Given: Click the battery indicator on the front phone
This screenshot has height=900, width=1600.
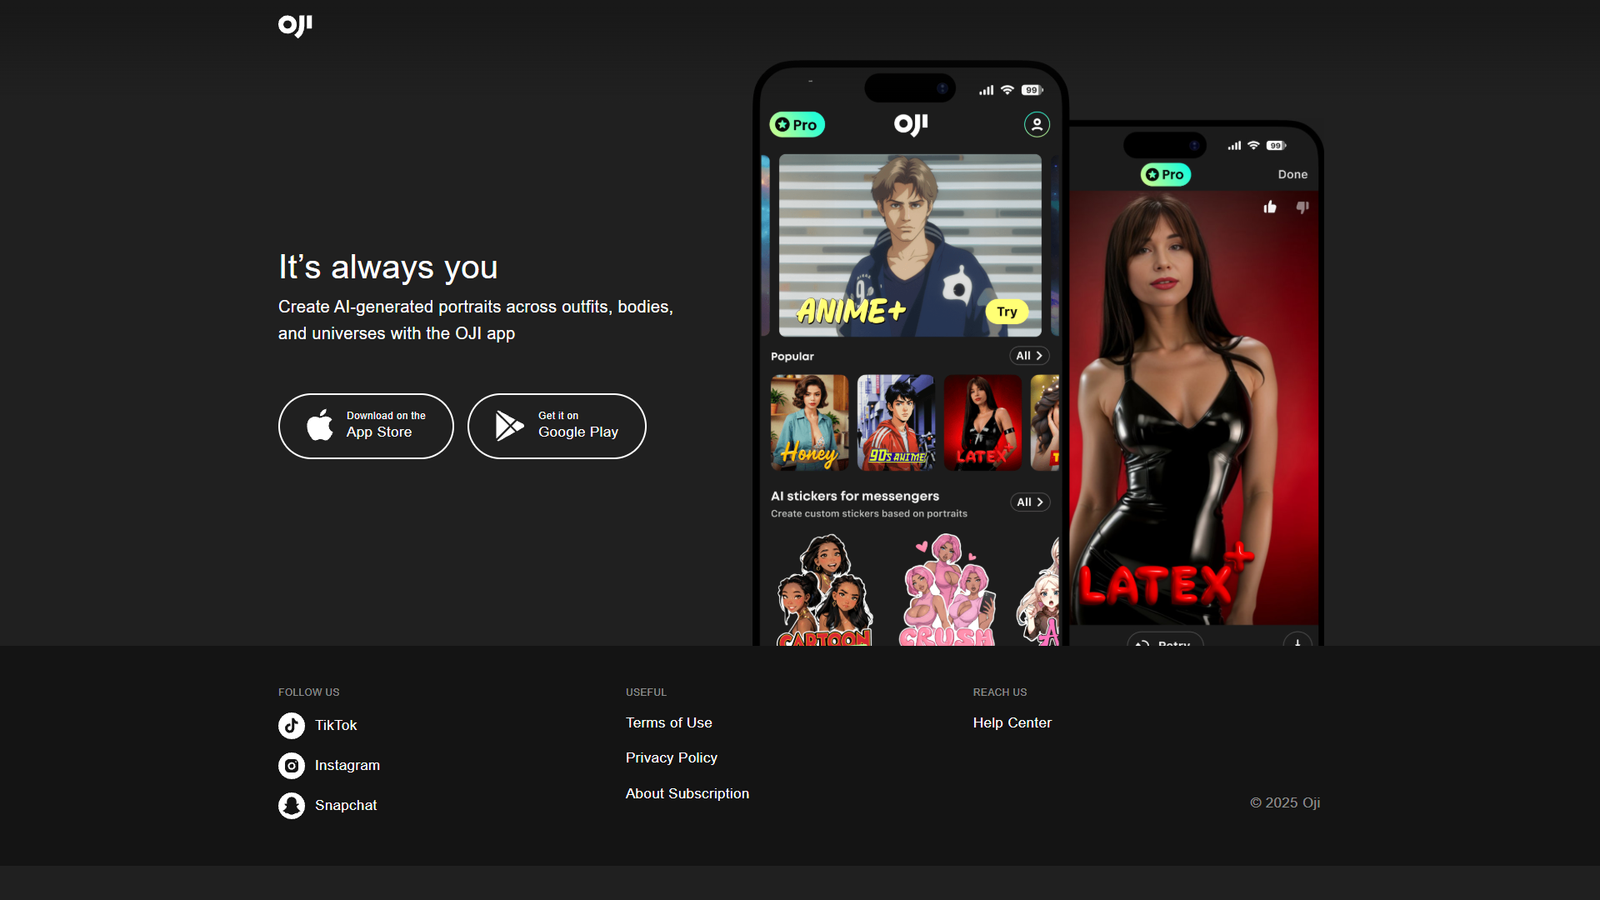Looking at the screenshot, I should click(x=1032, y=90).
